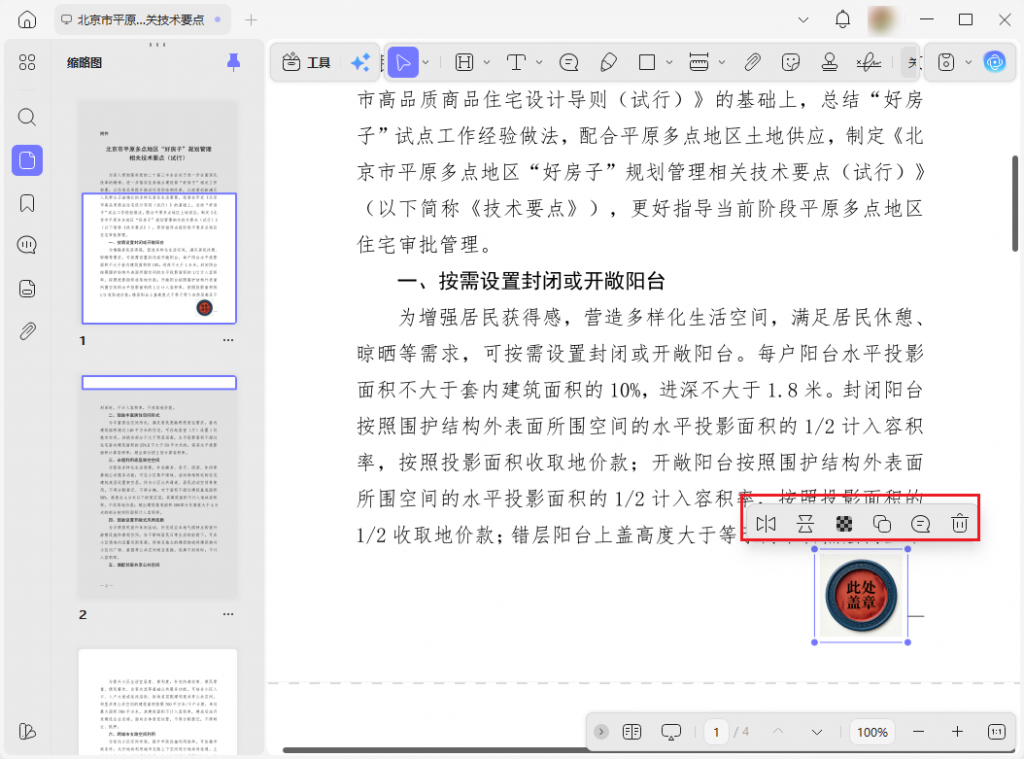Enter presentation screen mode
Viewport: 1024px width, 759px height.
point(671,731)
